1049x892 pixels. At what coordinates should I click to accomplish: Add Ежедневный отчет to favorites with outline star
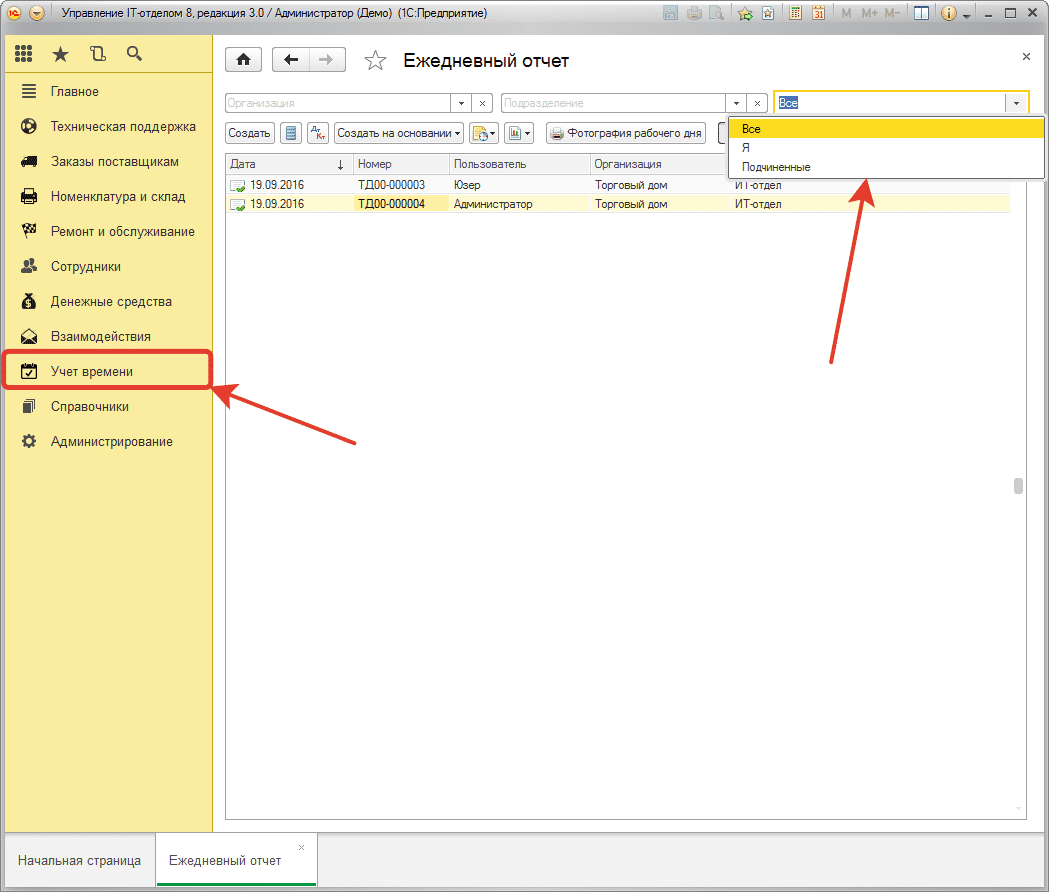point(375,61)
